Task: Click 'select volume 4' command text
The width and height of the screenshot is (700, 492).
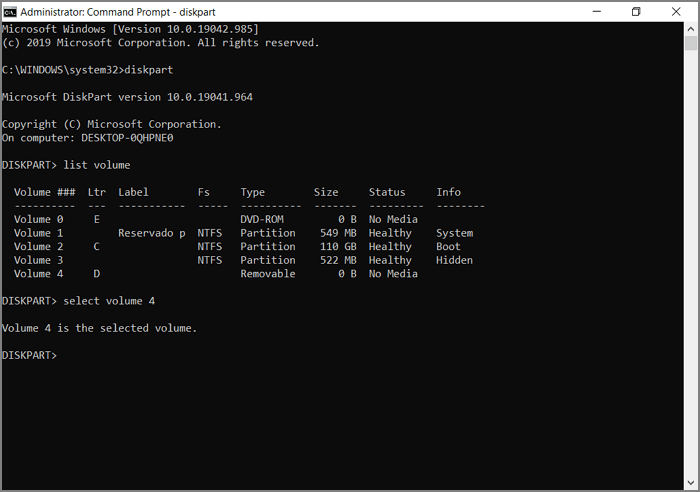Action: click(109, 301)
